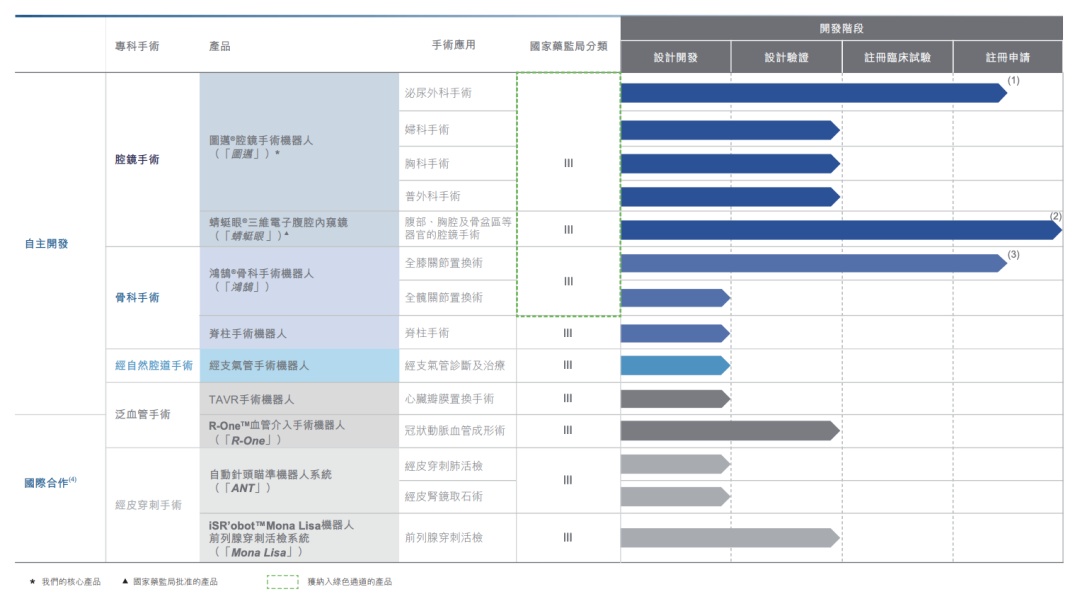Viewport: 1080px width, 599px height.
Task: Click the star icon in the legend
Action: coord(32,581)
